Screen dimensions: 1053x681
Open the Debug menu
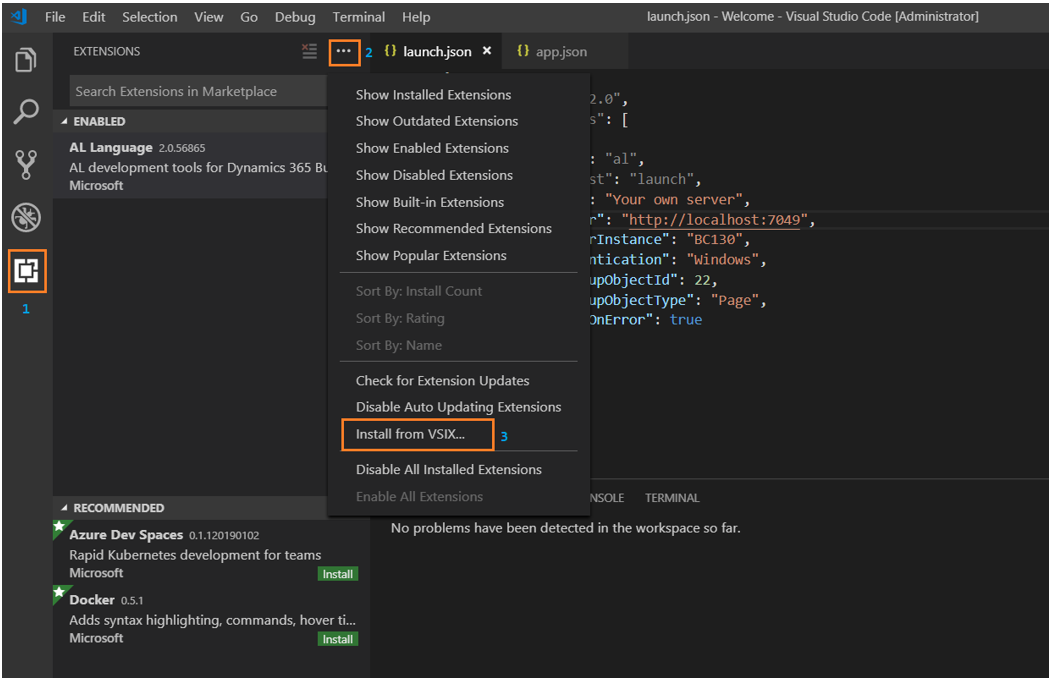(x=295, y=17)
